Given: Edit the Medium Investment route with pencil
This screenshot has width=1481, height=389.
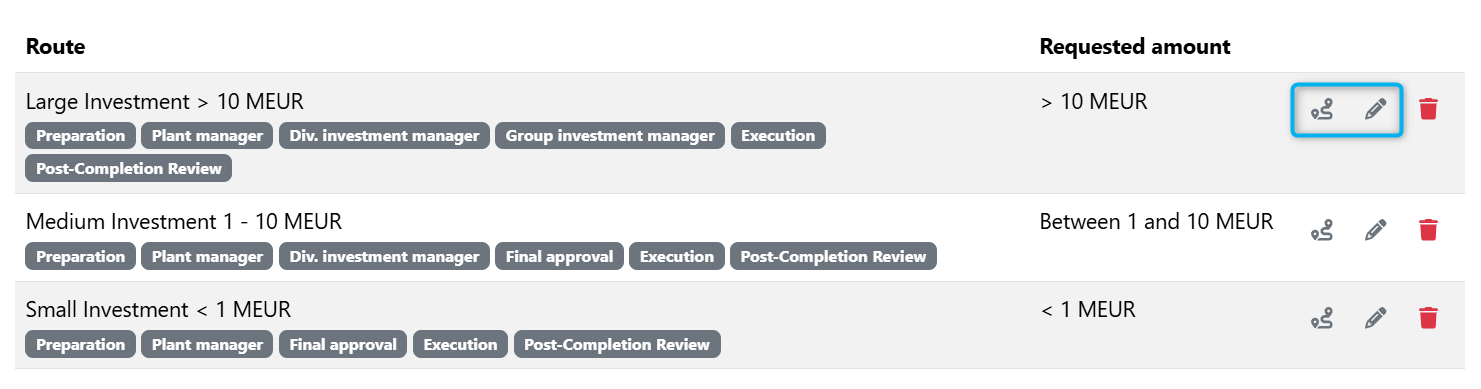Looking at the screenshot, I should click(1376, 230).
